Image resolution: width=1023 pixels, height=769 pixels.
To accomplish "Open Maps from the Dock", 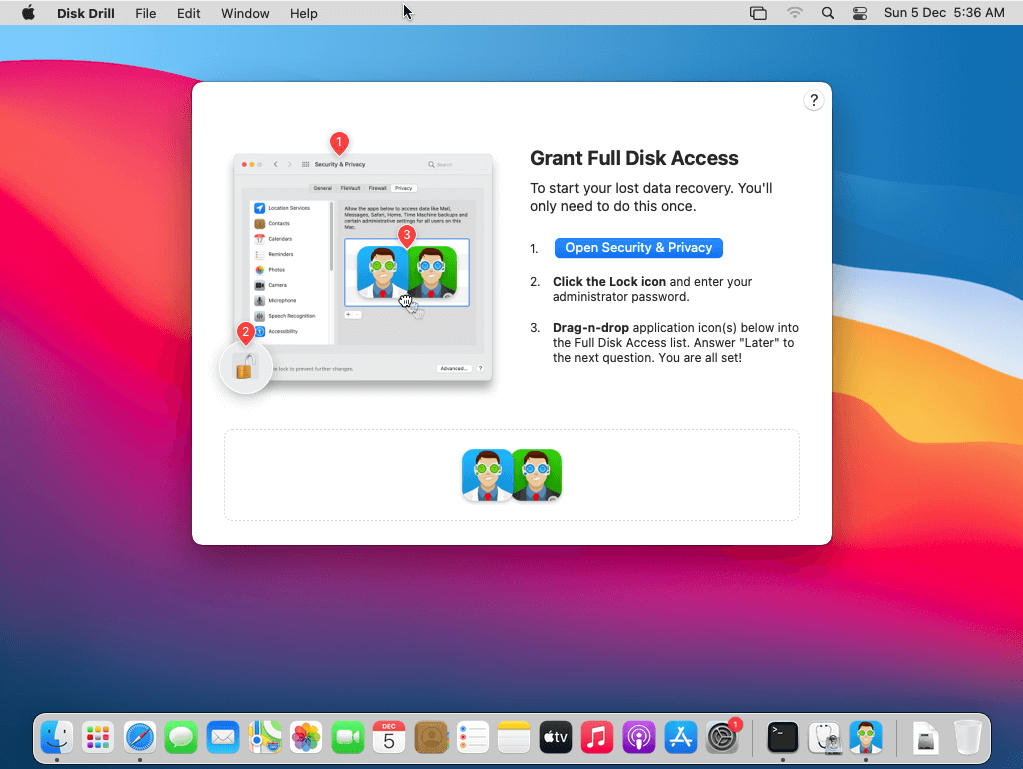I will tap(265, 738).
